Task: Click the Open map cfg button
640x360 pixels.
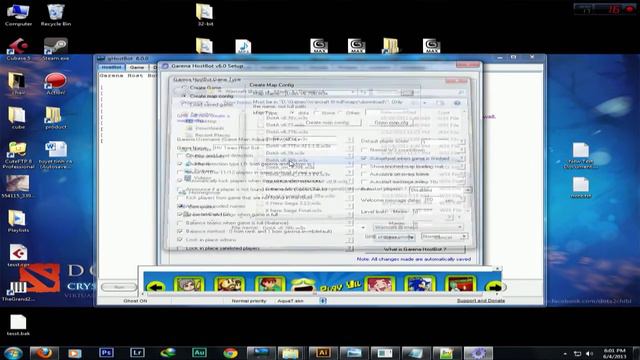Action: pyautogui.click(x=391, y=122)
